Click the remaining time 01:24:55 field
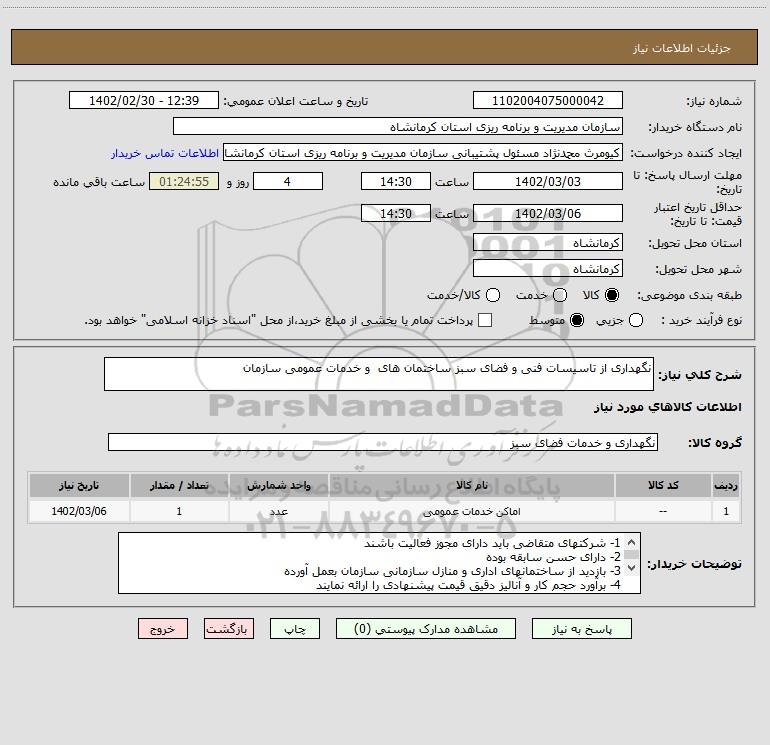770x745 pixels. 184,181
